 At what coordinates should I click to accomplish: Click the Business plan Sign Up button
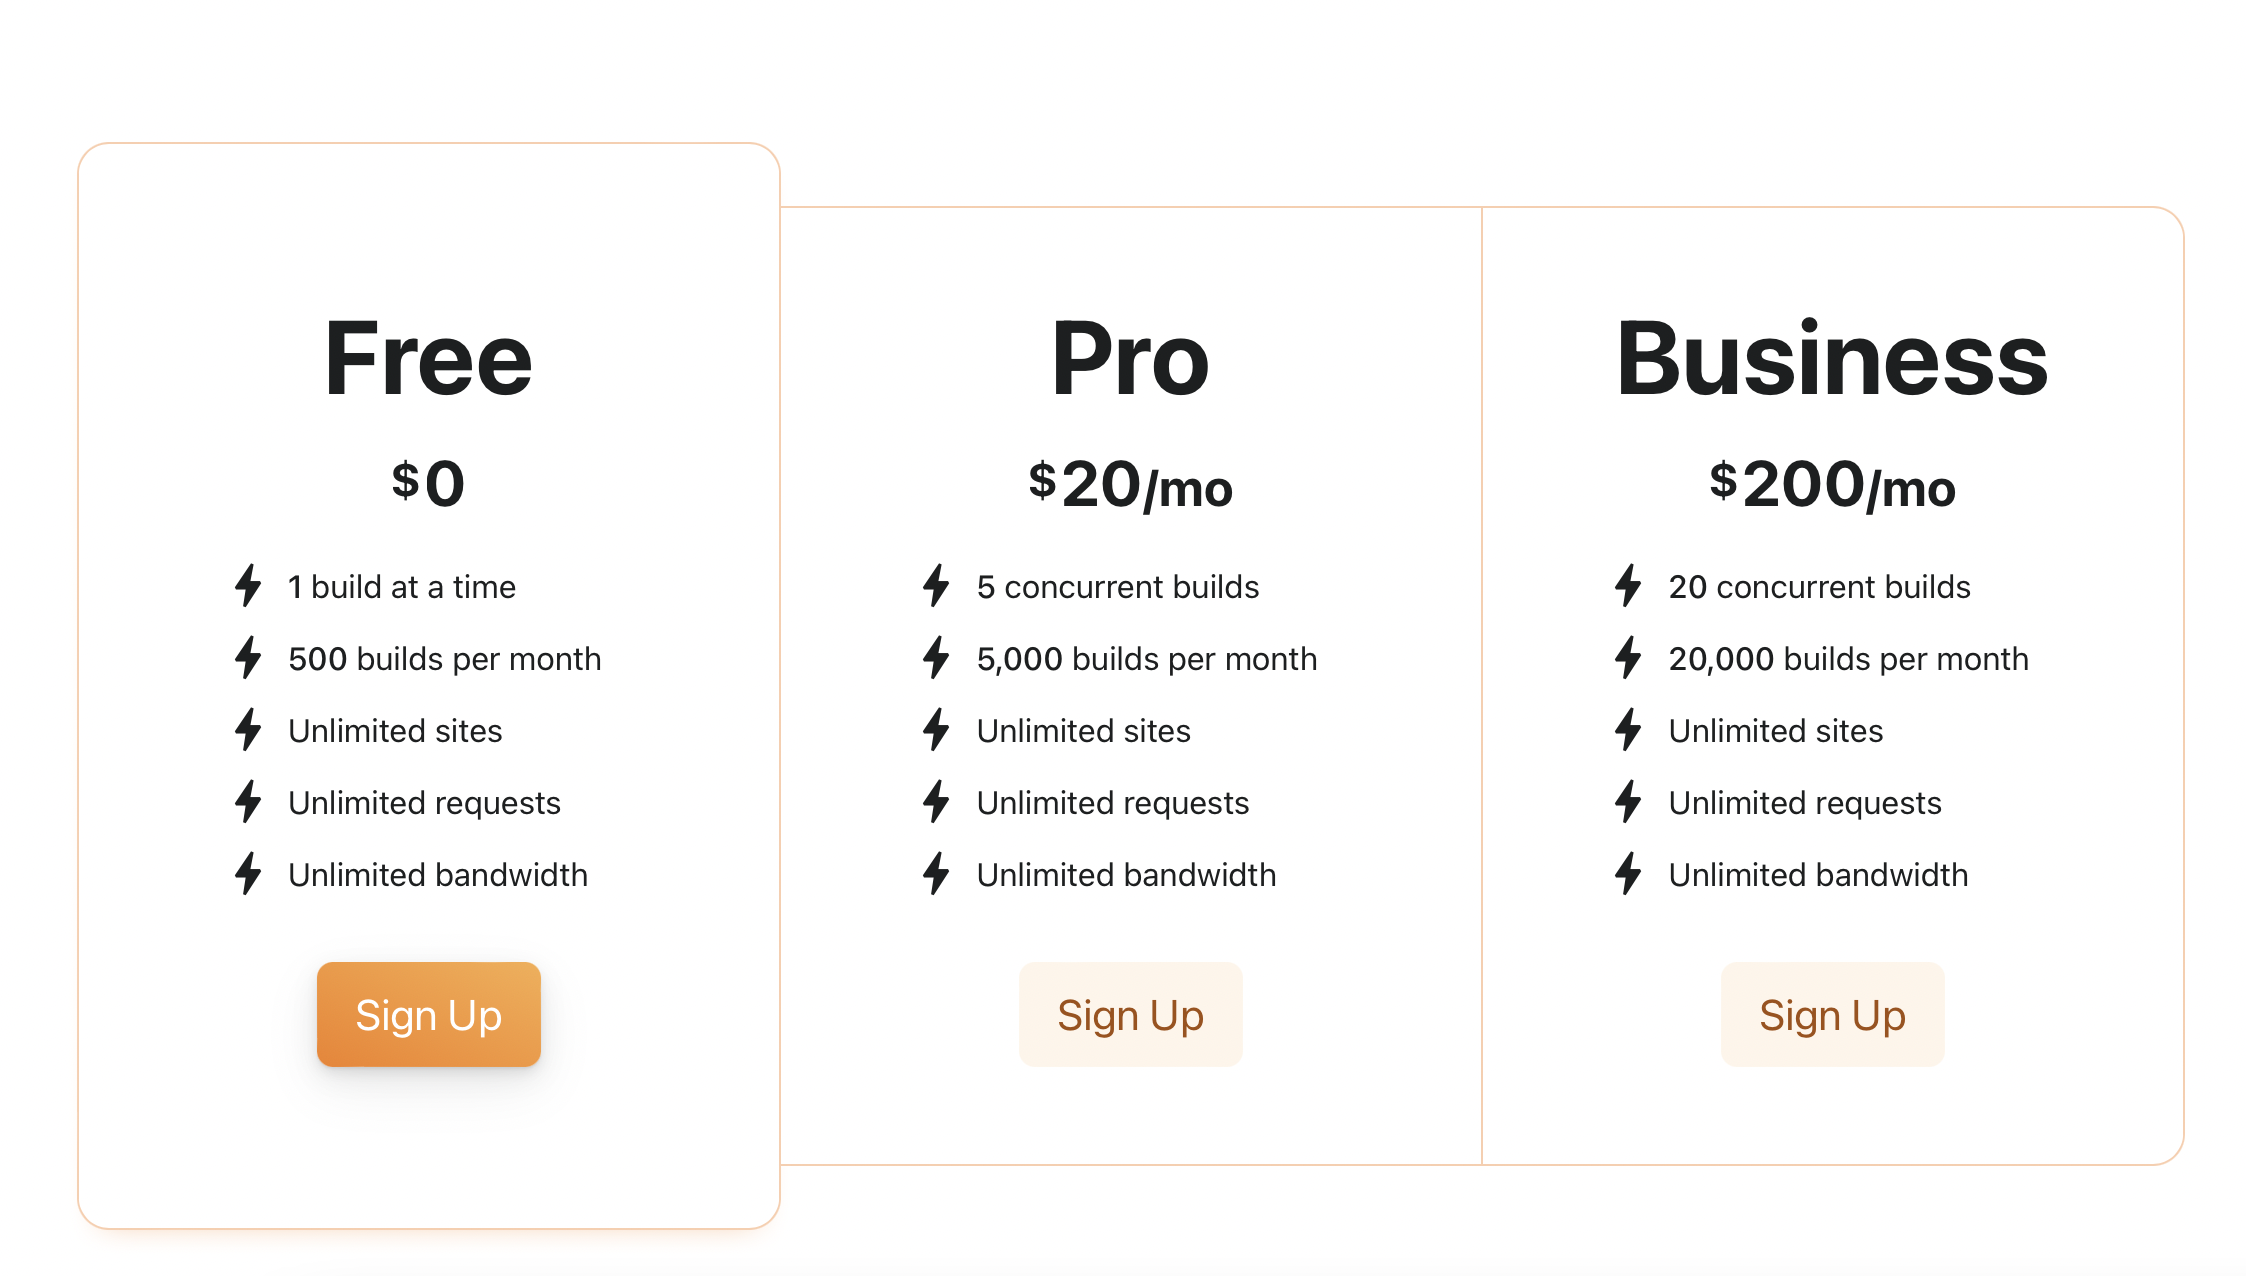pos(1832,1014)
